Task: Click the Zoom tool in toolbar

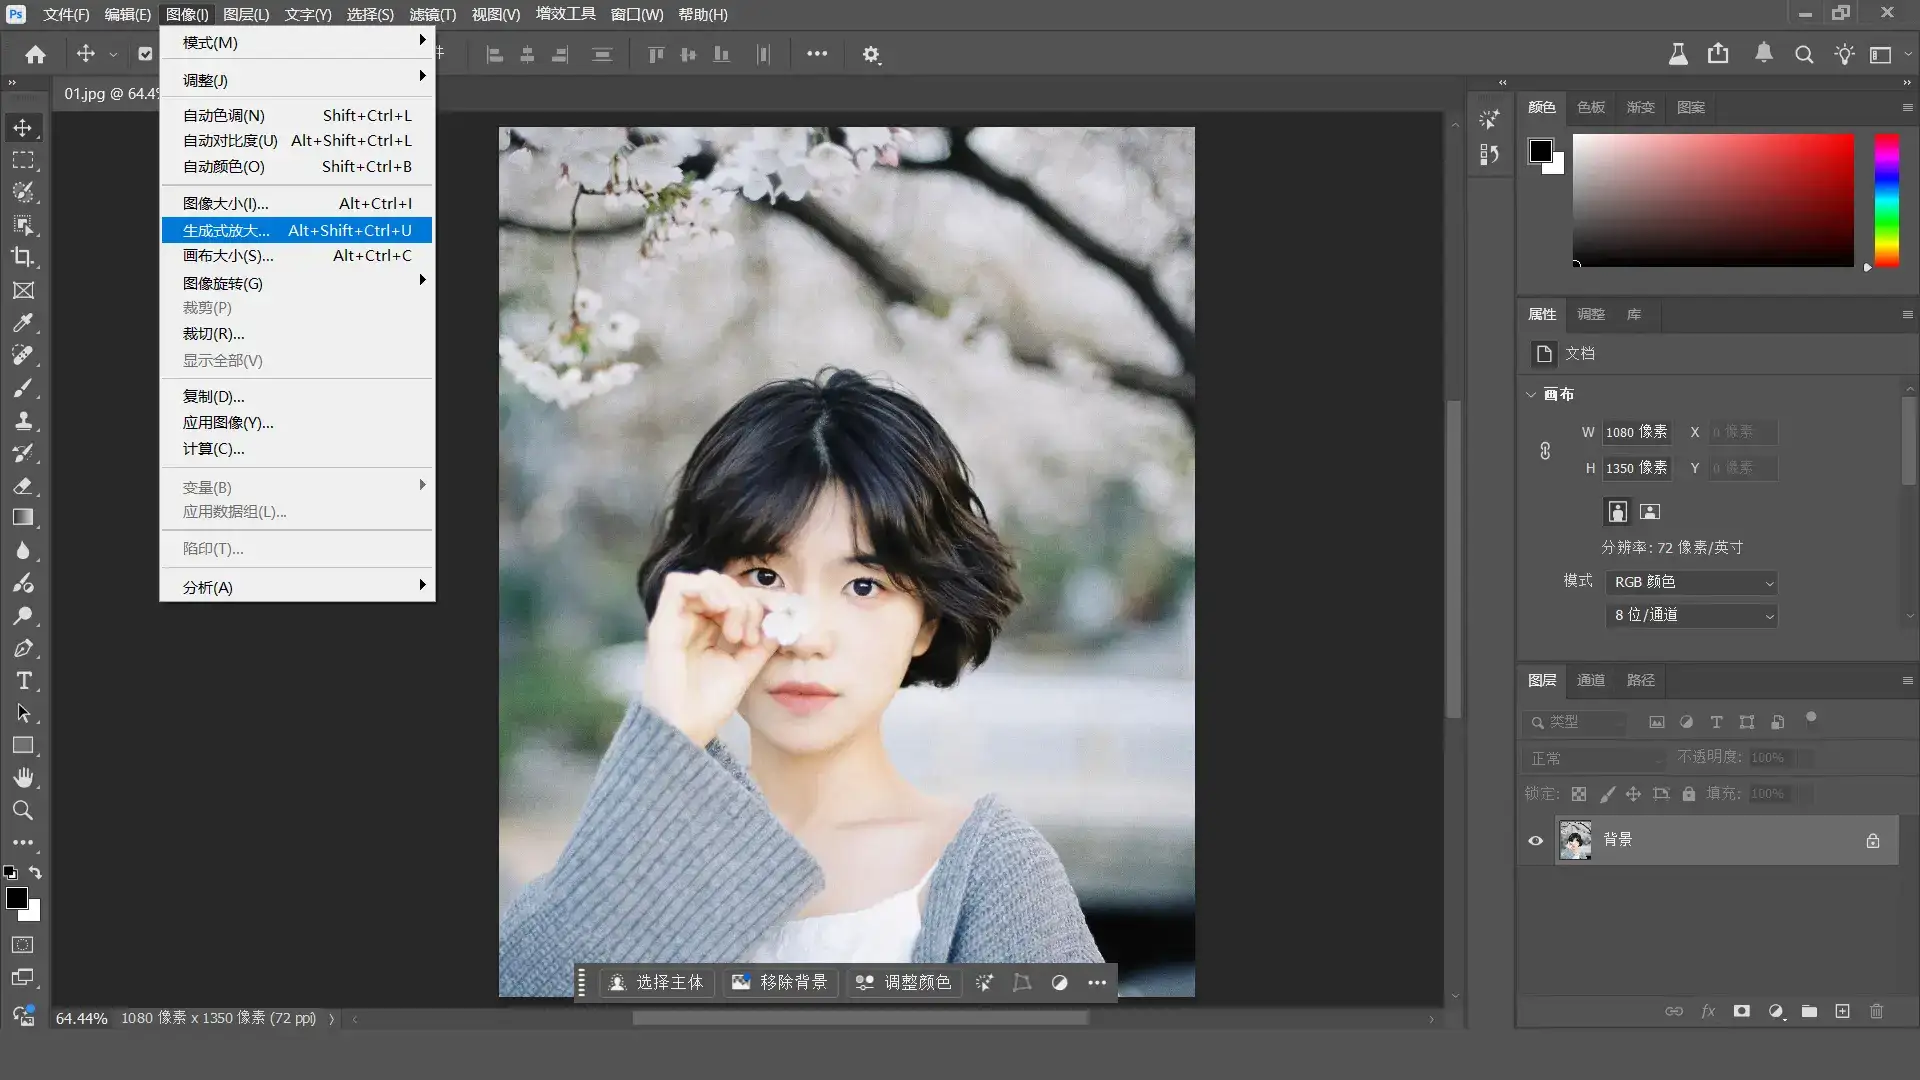Action: (23, 810)
